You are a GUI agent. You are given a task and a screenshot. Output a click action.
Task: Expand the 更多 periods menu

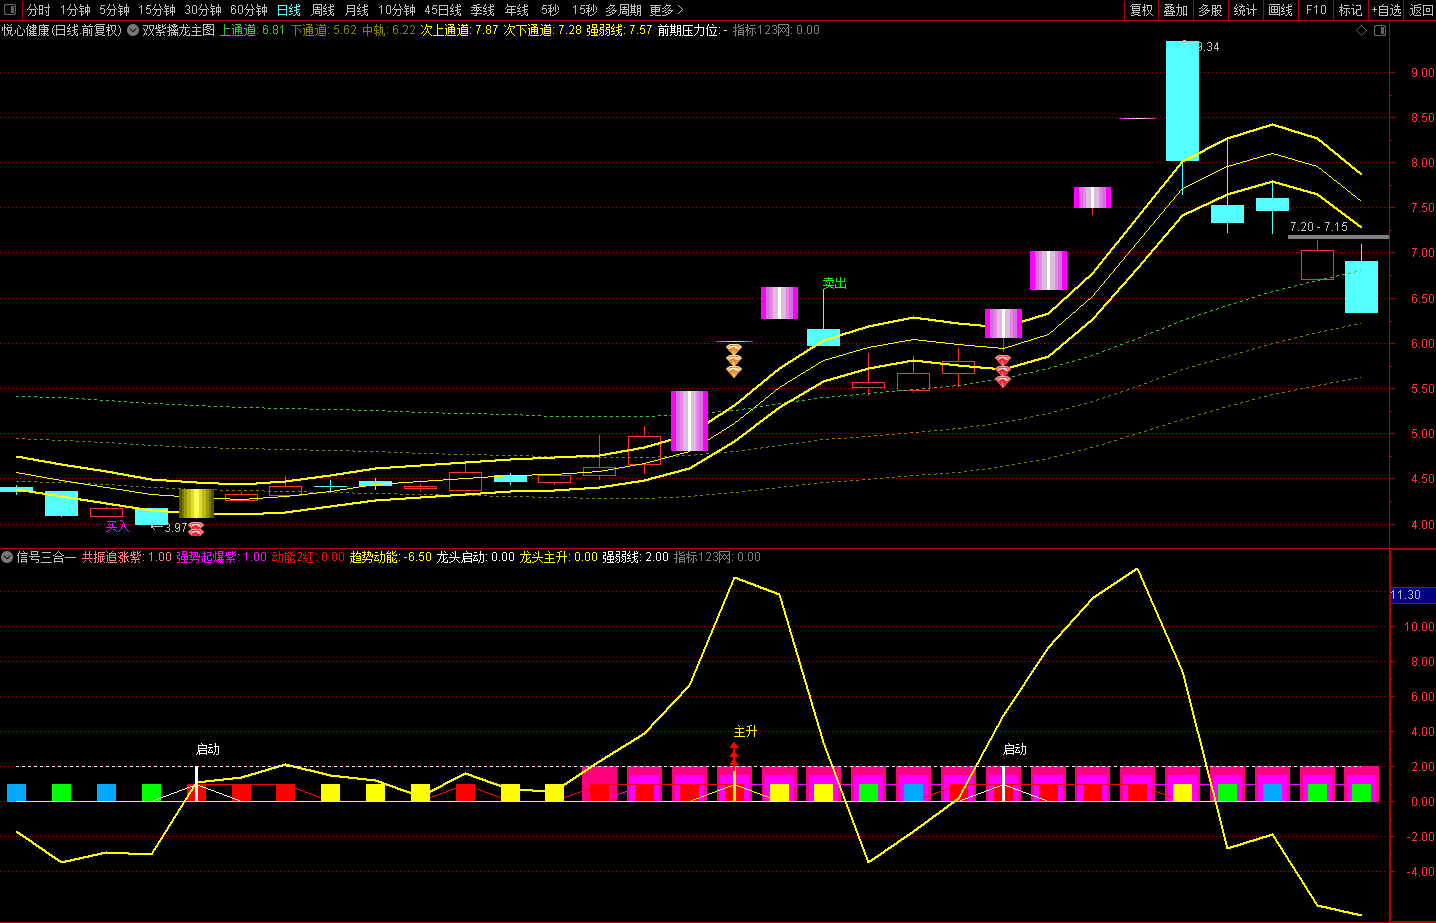point(666,10)
